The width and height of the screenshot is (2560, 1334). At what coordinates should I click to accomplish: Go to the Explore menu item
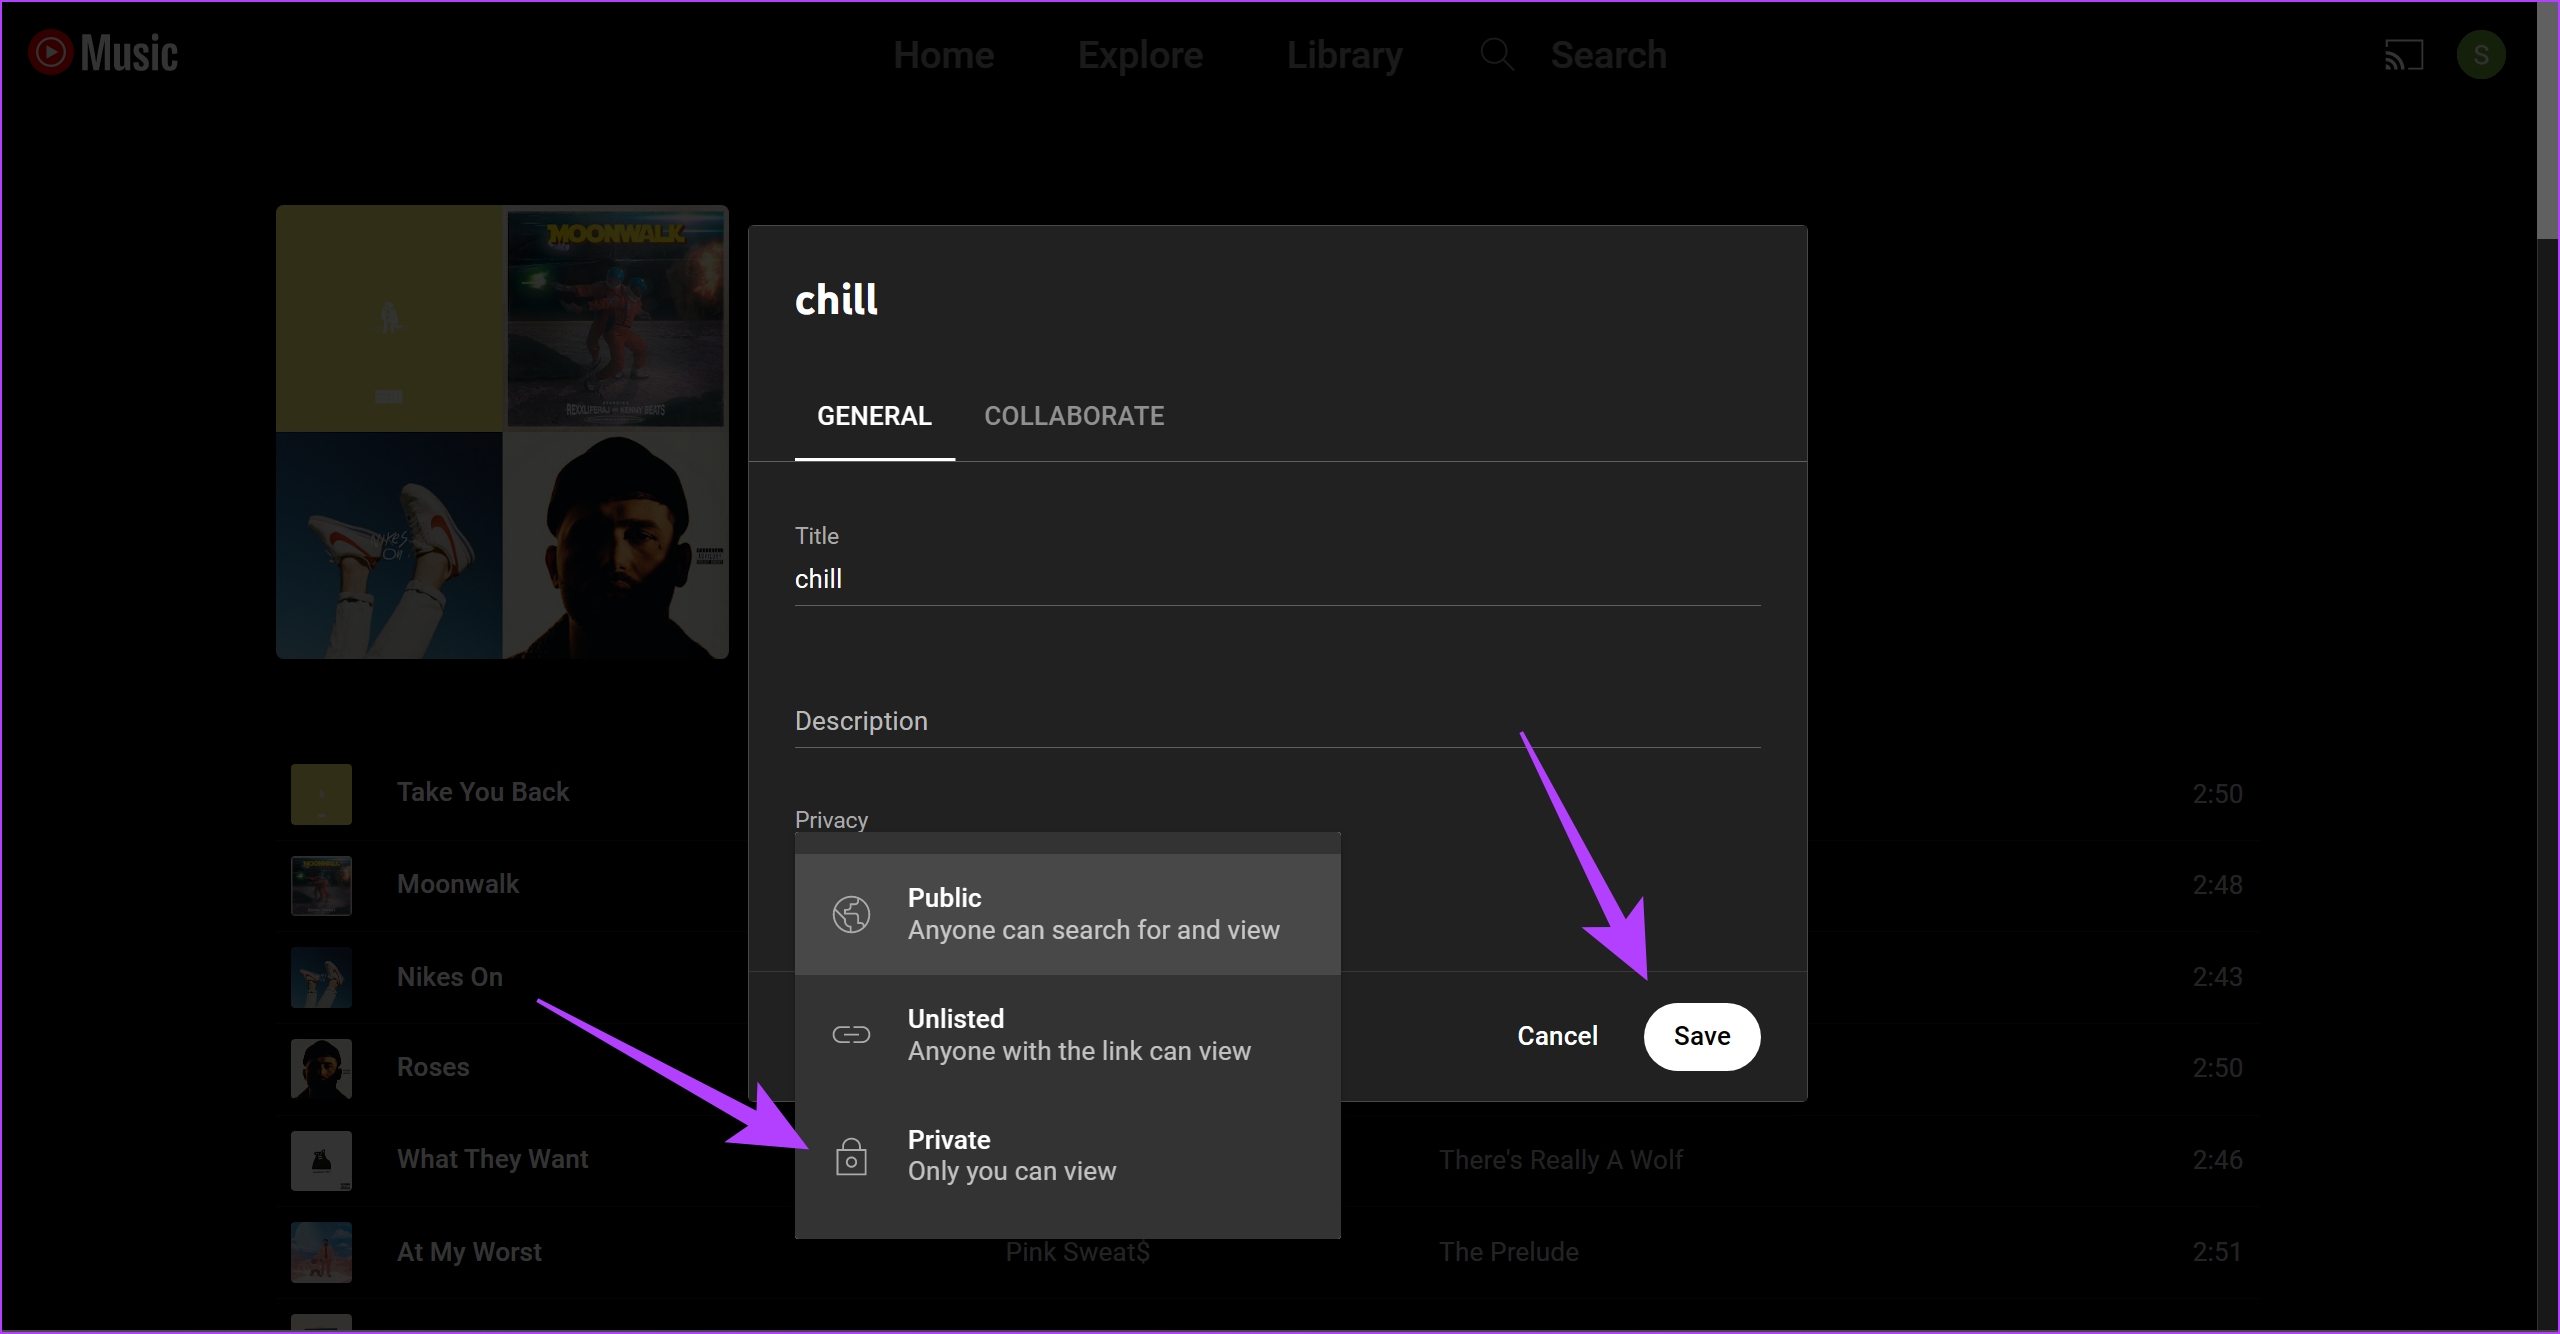coord(1140,55)
